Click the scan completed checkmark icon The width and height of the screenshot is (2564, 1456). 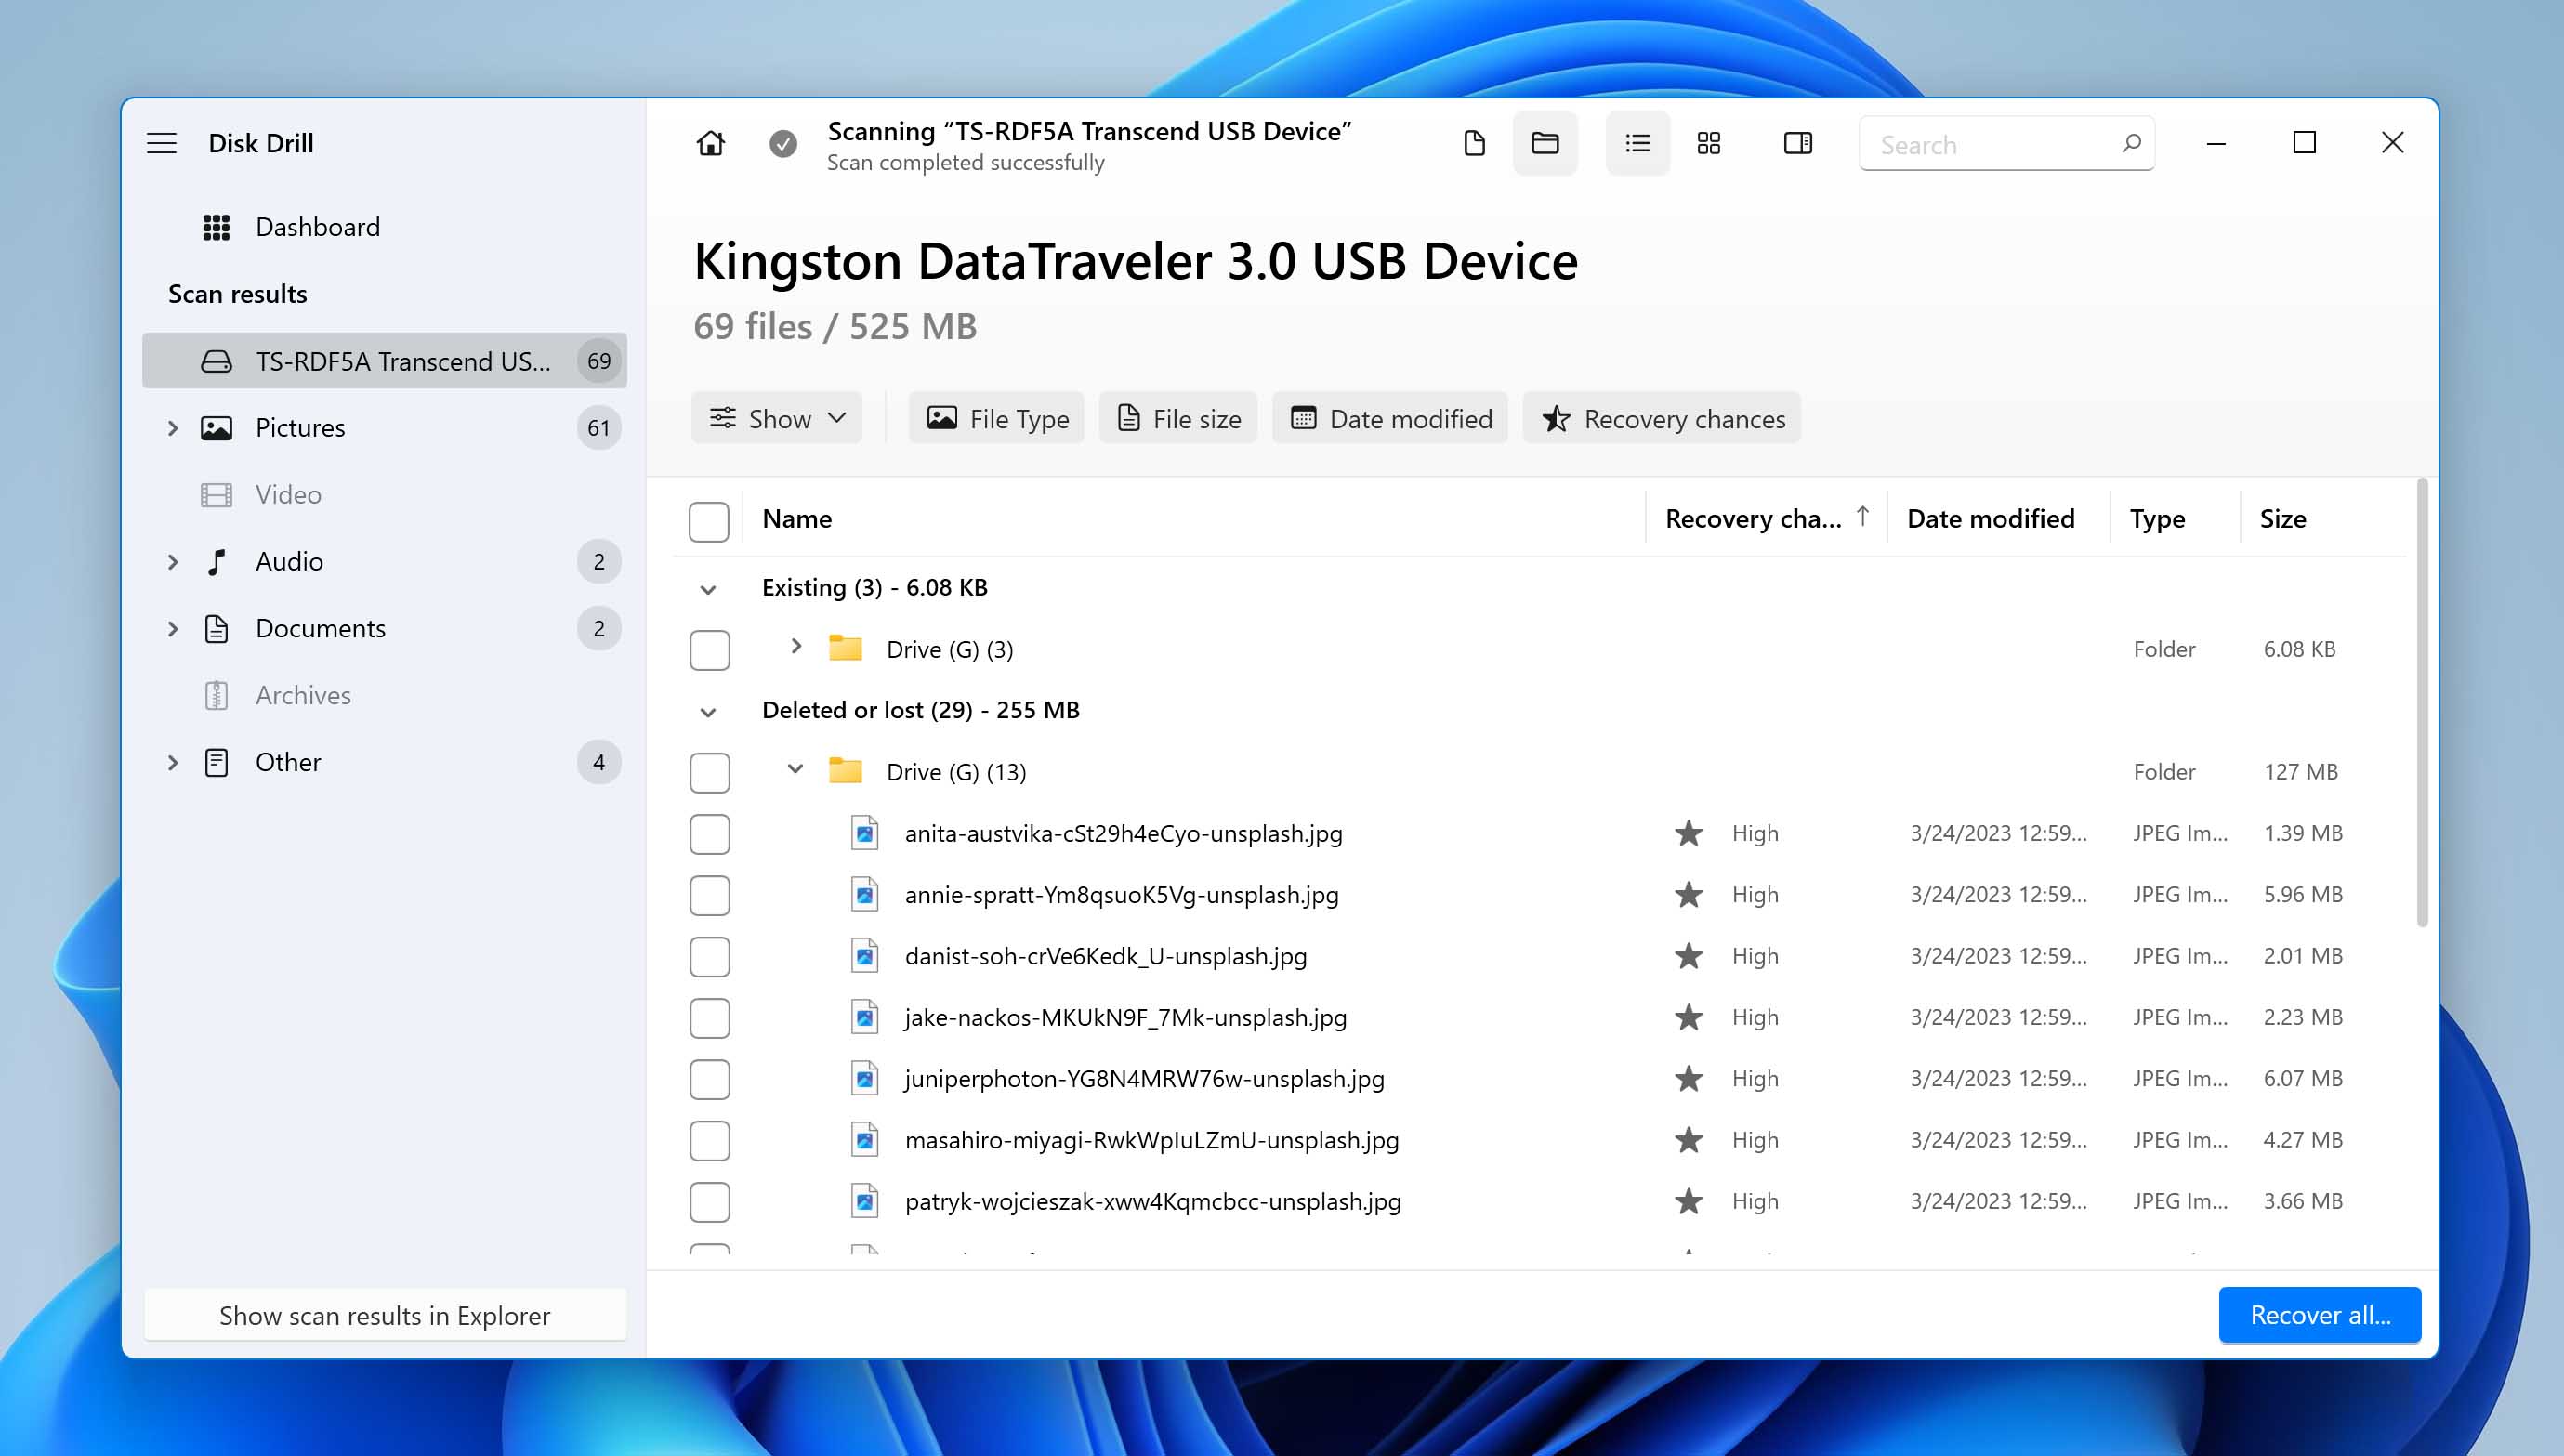click(x=783, y=144)
